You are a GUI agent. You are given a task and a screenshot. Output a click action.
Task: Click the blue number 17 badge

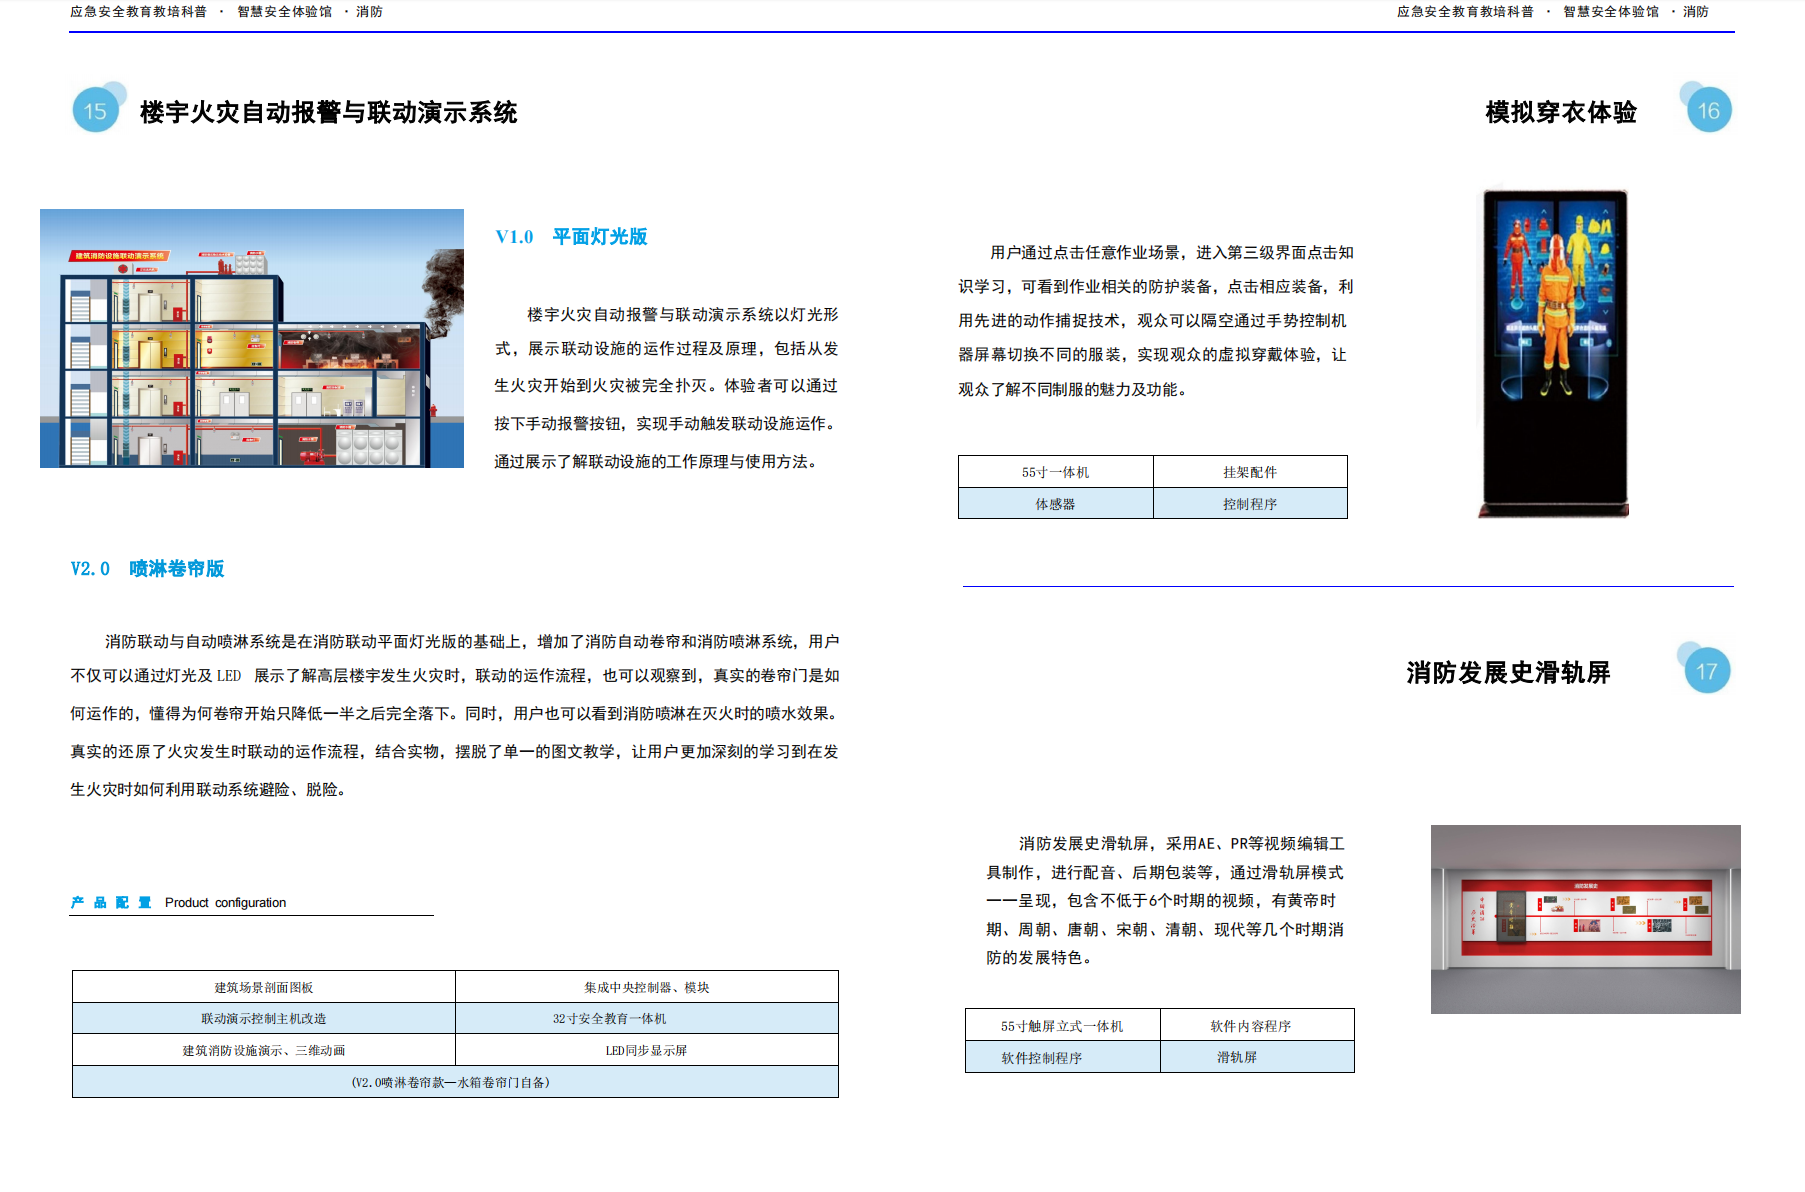[x=1706, y=671]
